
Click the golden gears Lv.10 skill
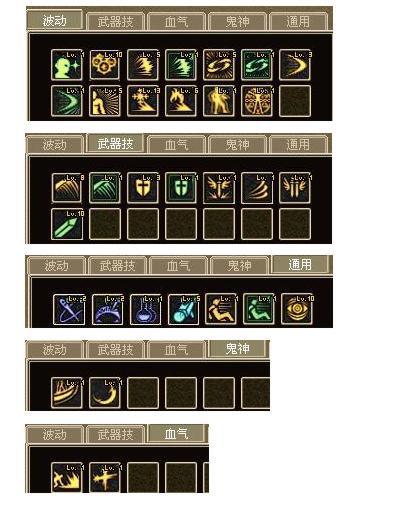(x=105, y=65)
